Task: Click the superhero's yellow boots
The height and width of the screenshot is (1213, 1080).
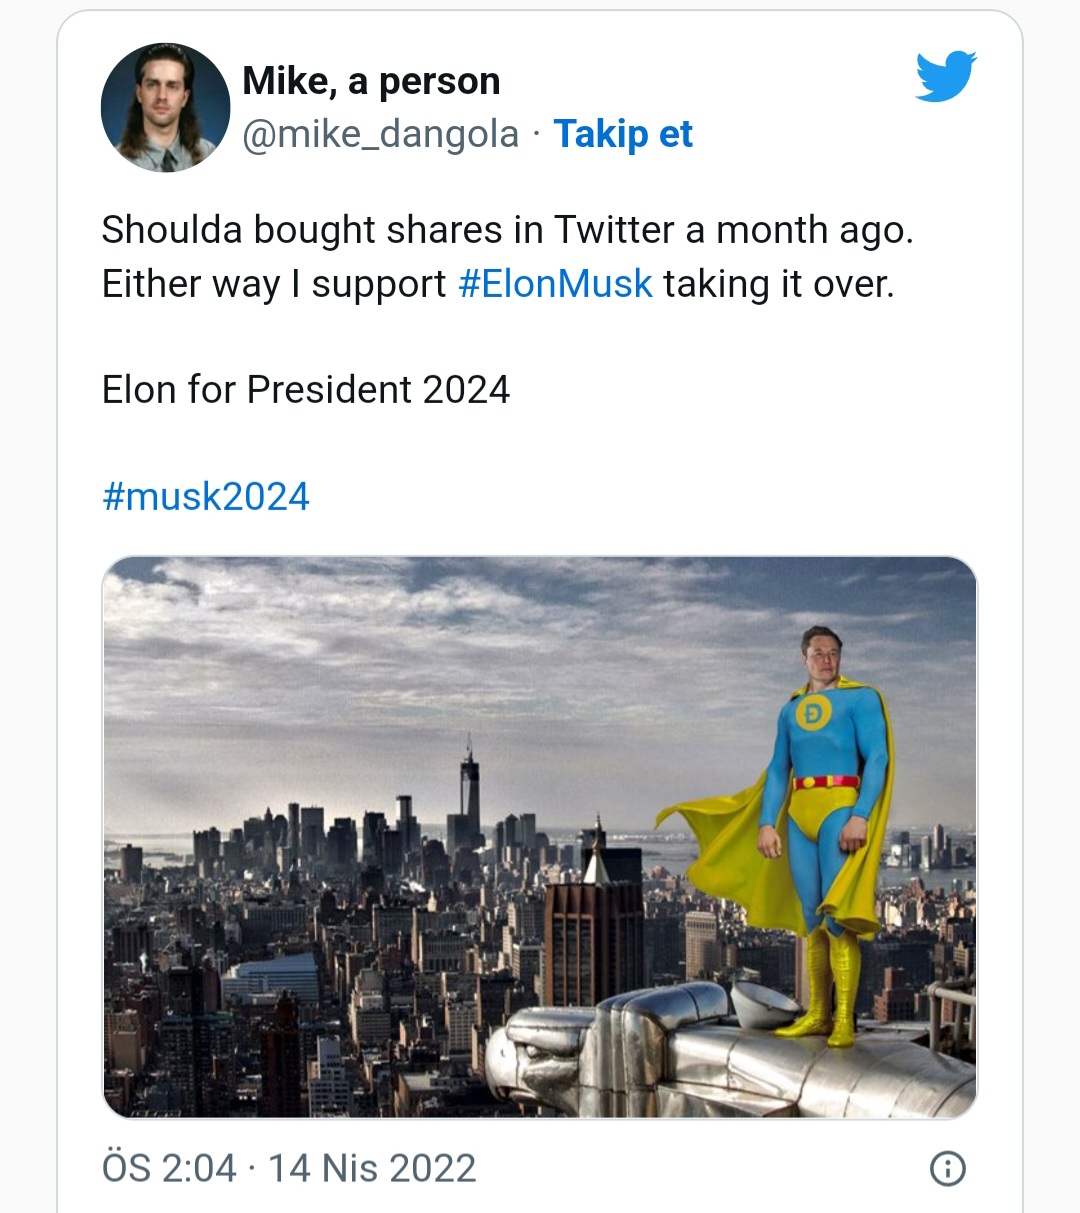Action: pyautogui.click(x=830, y=990)
